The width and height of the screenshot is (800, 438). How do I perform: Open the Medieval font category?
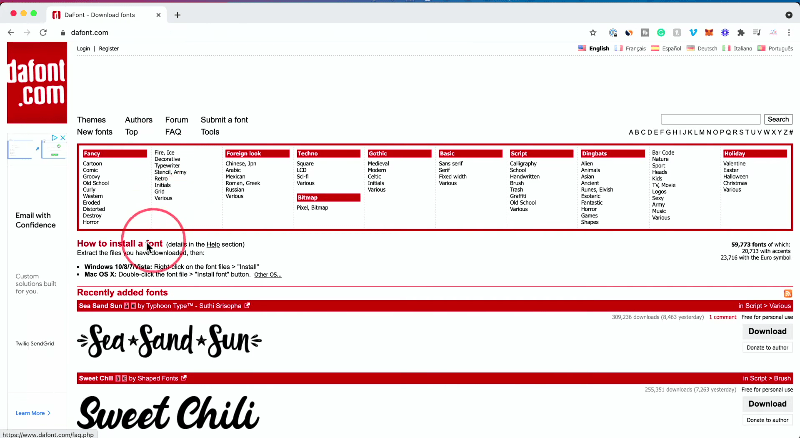379,164
